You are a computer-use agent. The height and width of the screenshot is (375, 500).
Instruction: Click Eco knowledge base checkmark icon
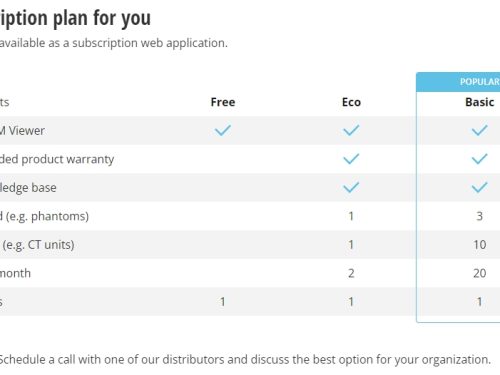[351, 187]
